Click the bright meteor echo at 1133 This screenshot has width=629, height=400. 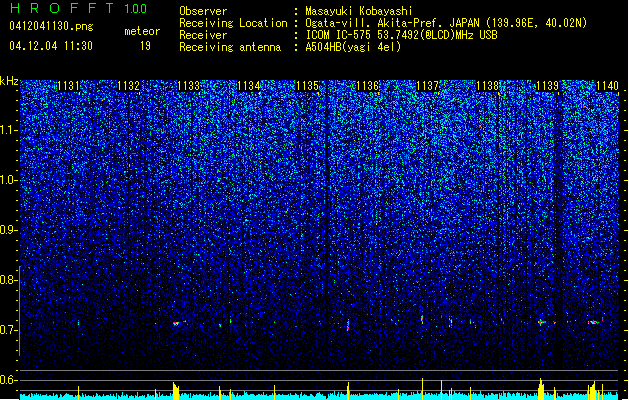tap(176, 323)
